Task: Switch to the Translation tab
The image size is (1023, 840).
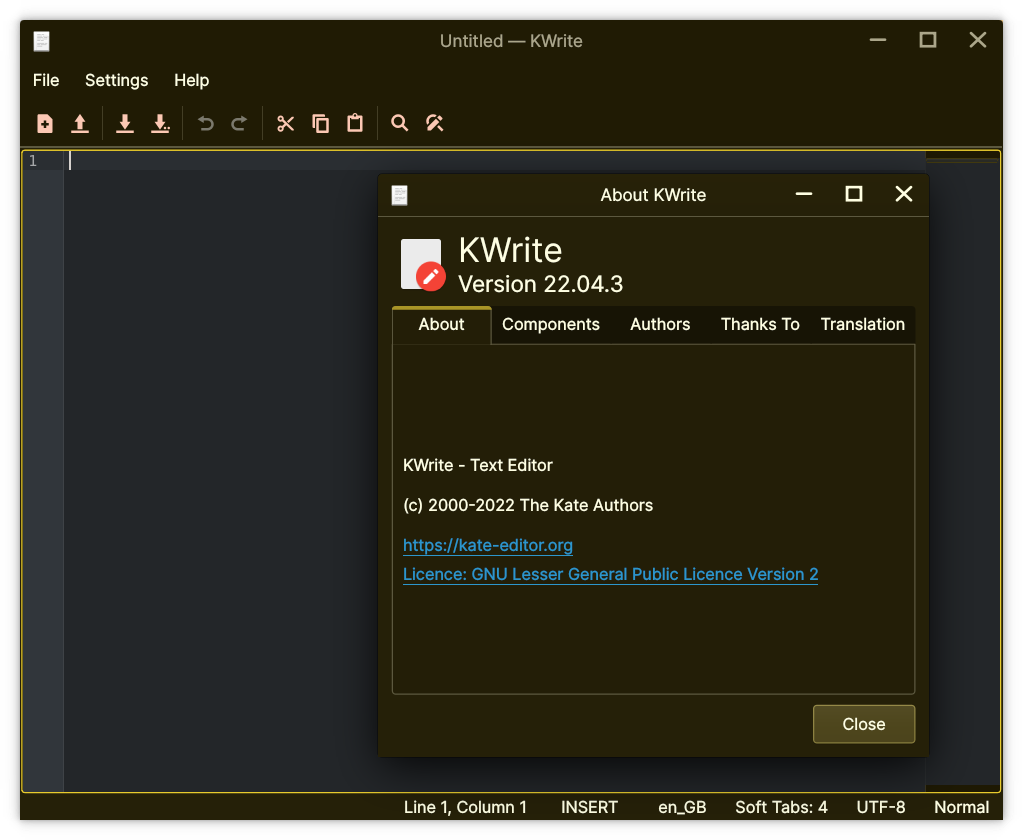Action: coord(863,325)
